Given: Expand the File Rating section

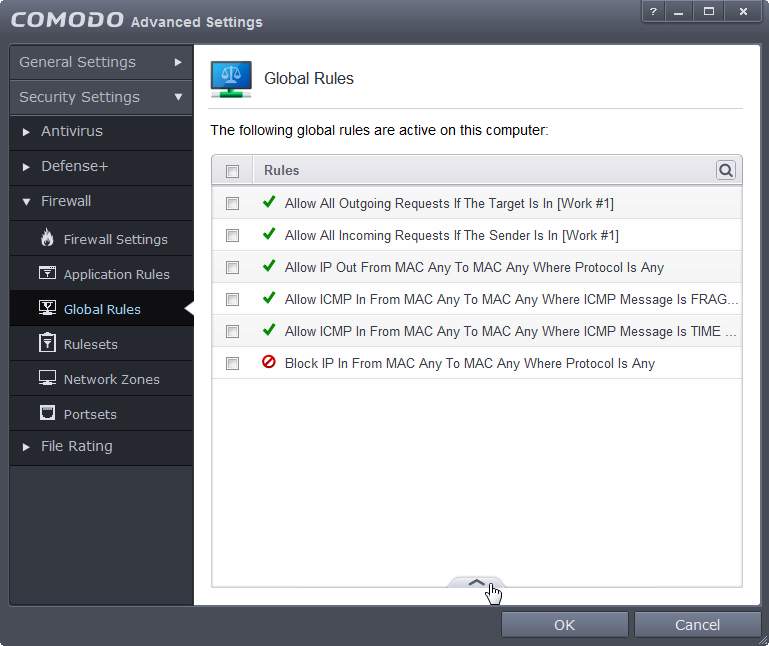Looking at the screenshot, I should point(76,447).
